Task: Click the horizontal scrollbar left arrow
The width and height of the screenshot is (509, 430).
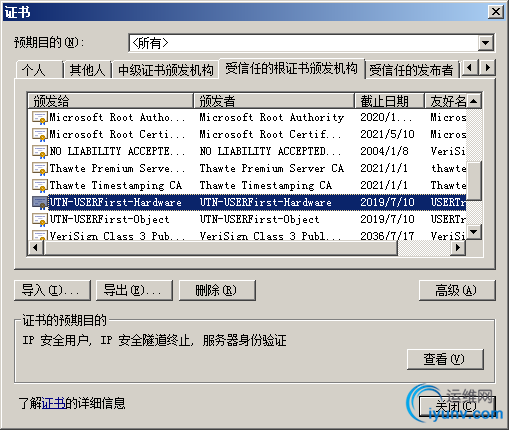Action: [35, 248]
